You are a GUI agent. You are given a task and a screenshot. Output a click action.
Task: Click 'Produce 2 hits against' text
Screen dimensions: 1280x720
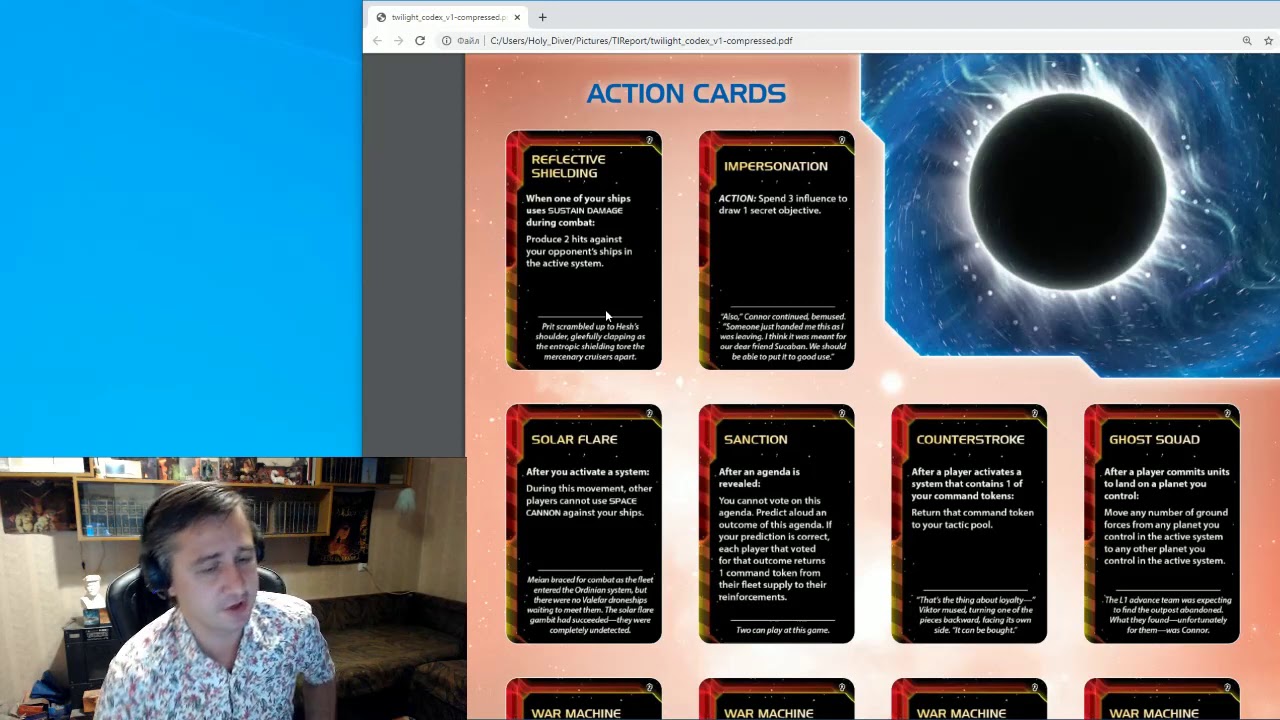click(574, 239)
